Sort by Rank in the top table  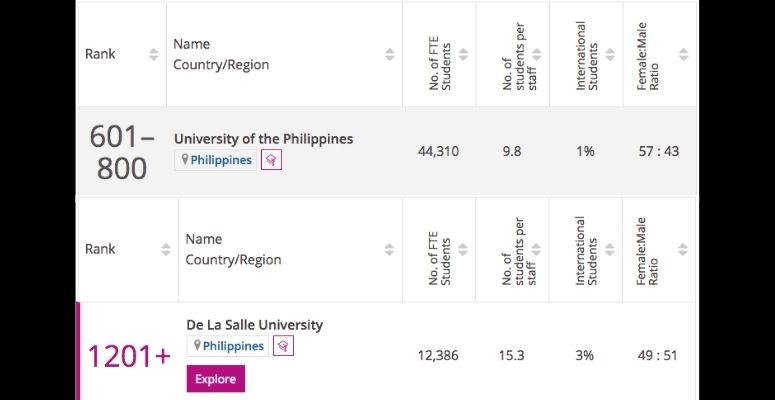153,55
